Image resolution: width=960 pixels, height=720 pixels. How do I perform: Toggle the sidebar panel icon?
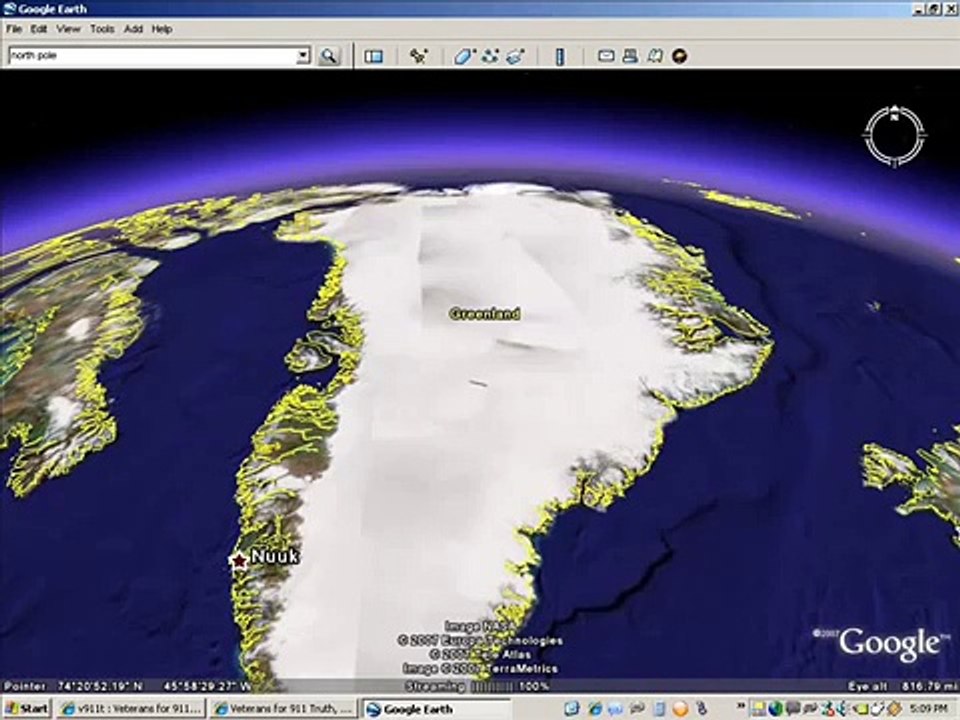point(373,56)
